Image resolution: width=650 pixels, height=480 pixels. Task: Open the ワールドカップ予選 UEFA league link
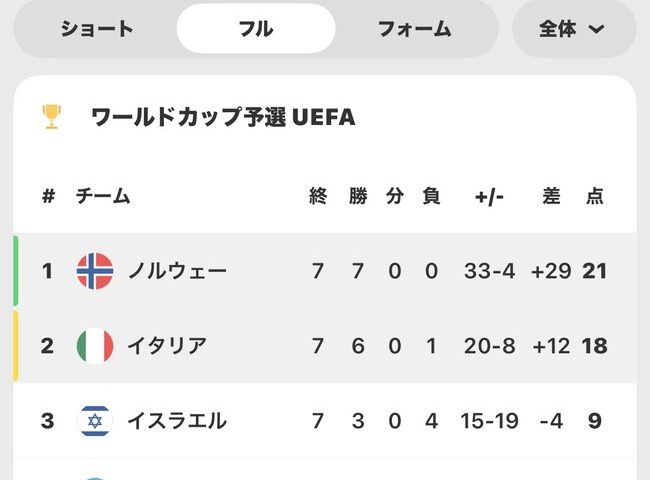(x=223, y=117)
